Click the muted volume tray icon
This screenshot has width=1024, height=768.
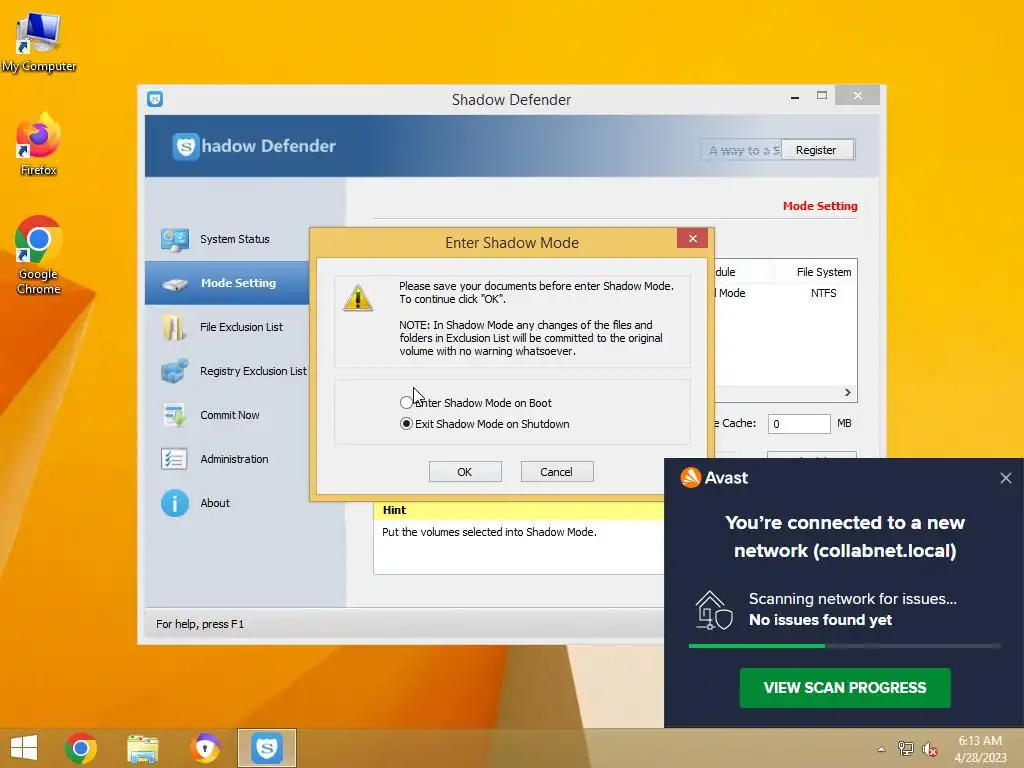pos(929,749)
